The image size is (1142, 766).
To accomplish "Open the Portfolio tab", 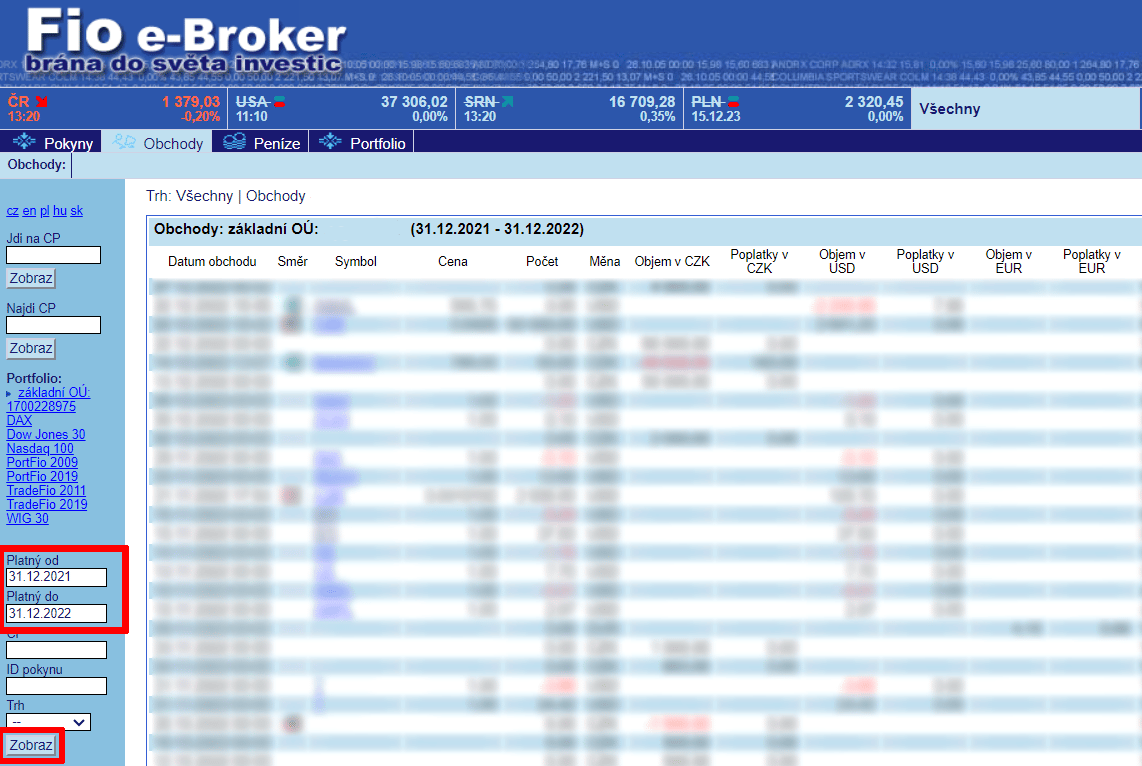I will pos(361,142).
